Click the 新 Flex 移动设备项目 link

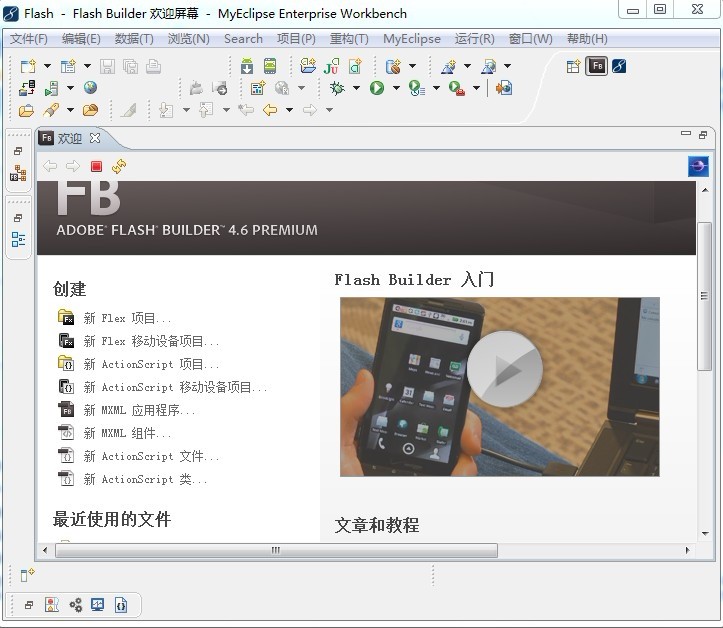click(x=151, y=341)
